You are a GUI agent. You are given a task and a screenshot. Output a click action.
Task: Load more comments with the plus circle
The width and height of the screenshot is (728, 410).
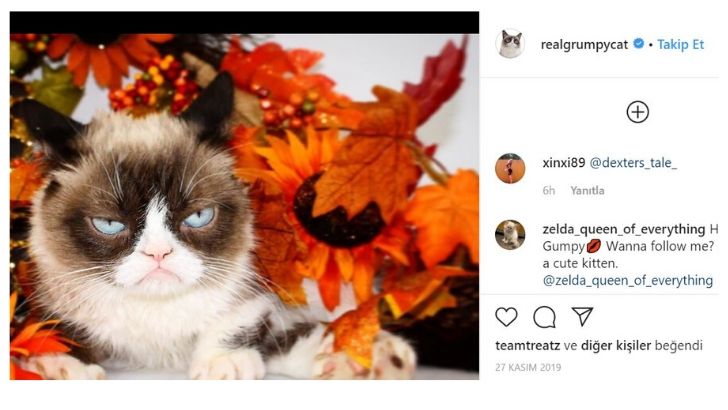pos(637,112)
